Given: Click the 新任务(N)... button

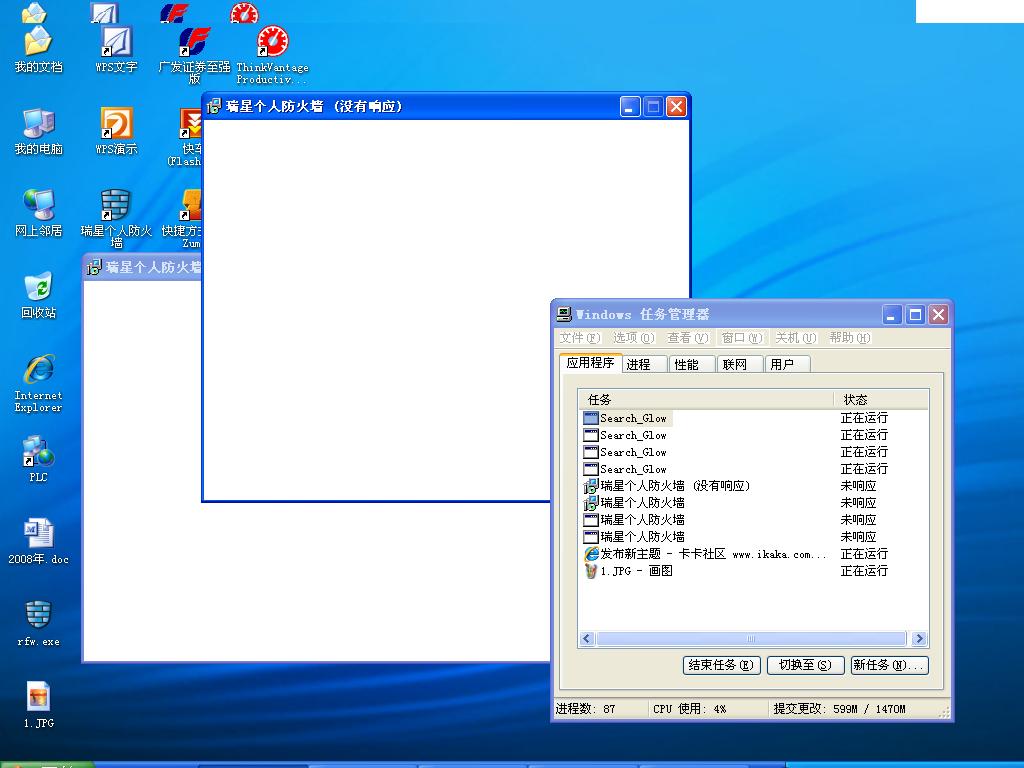Looking at the screenshot, I should click(889, 665).
